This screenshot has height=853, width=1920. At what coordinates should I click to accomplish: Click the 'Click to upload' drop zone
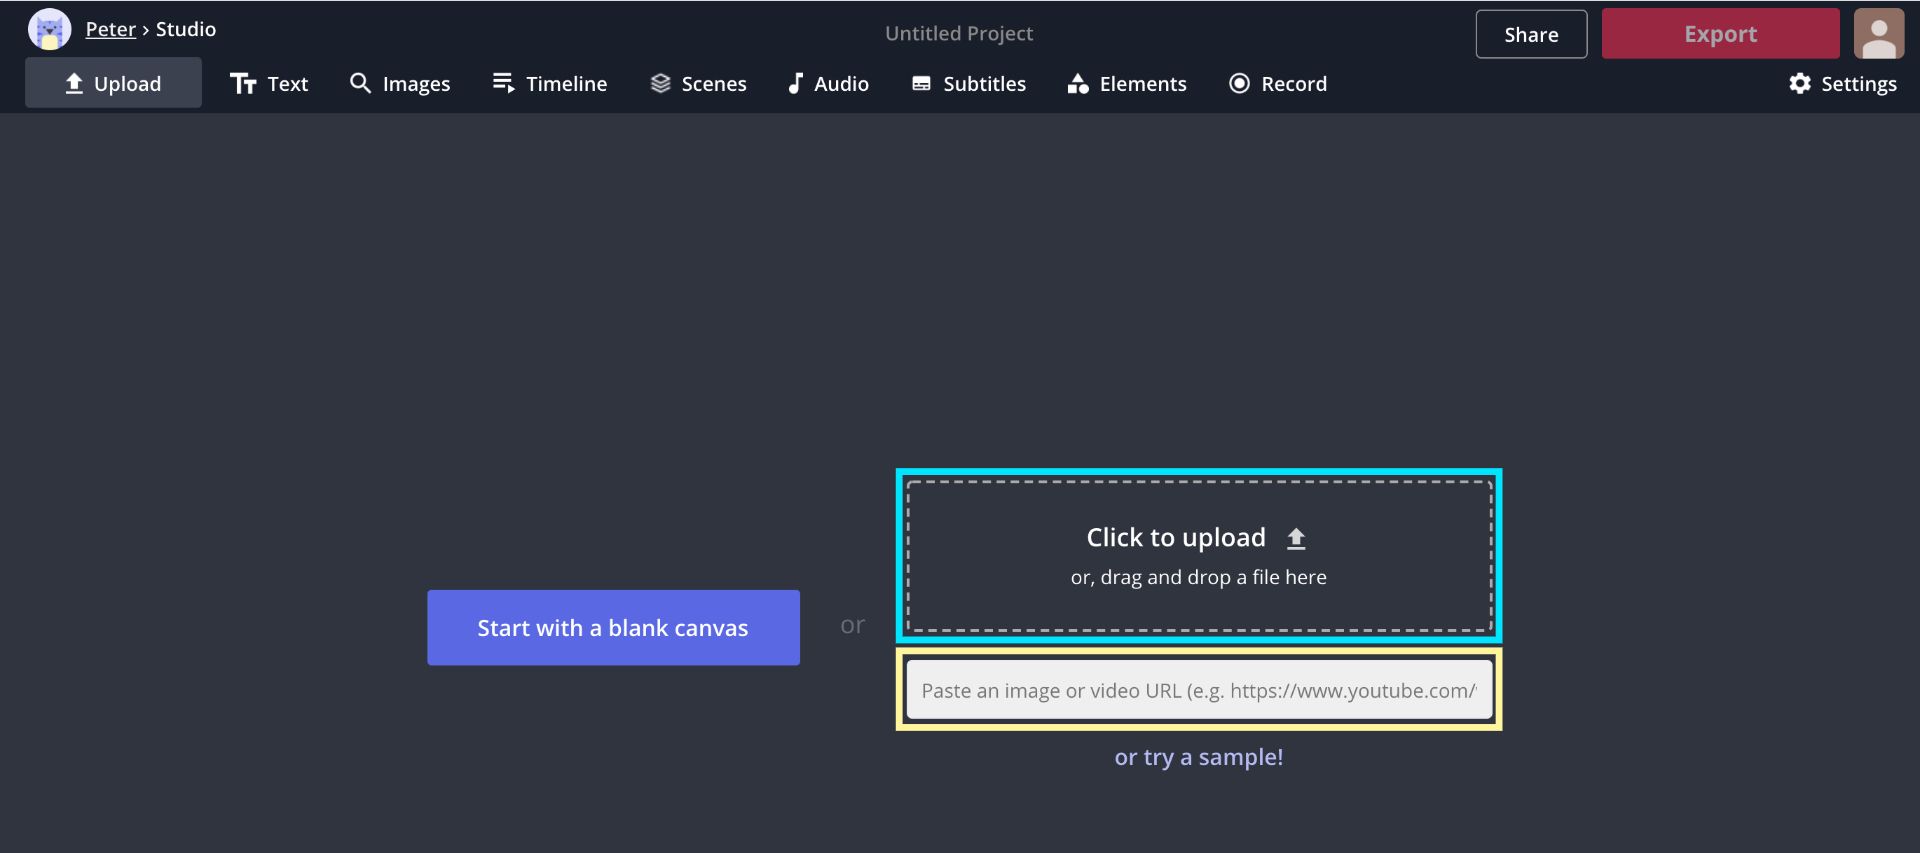pos(1198,556)
